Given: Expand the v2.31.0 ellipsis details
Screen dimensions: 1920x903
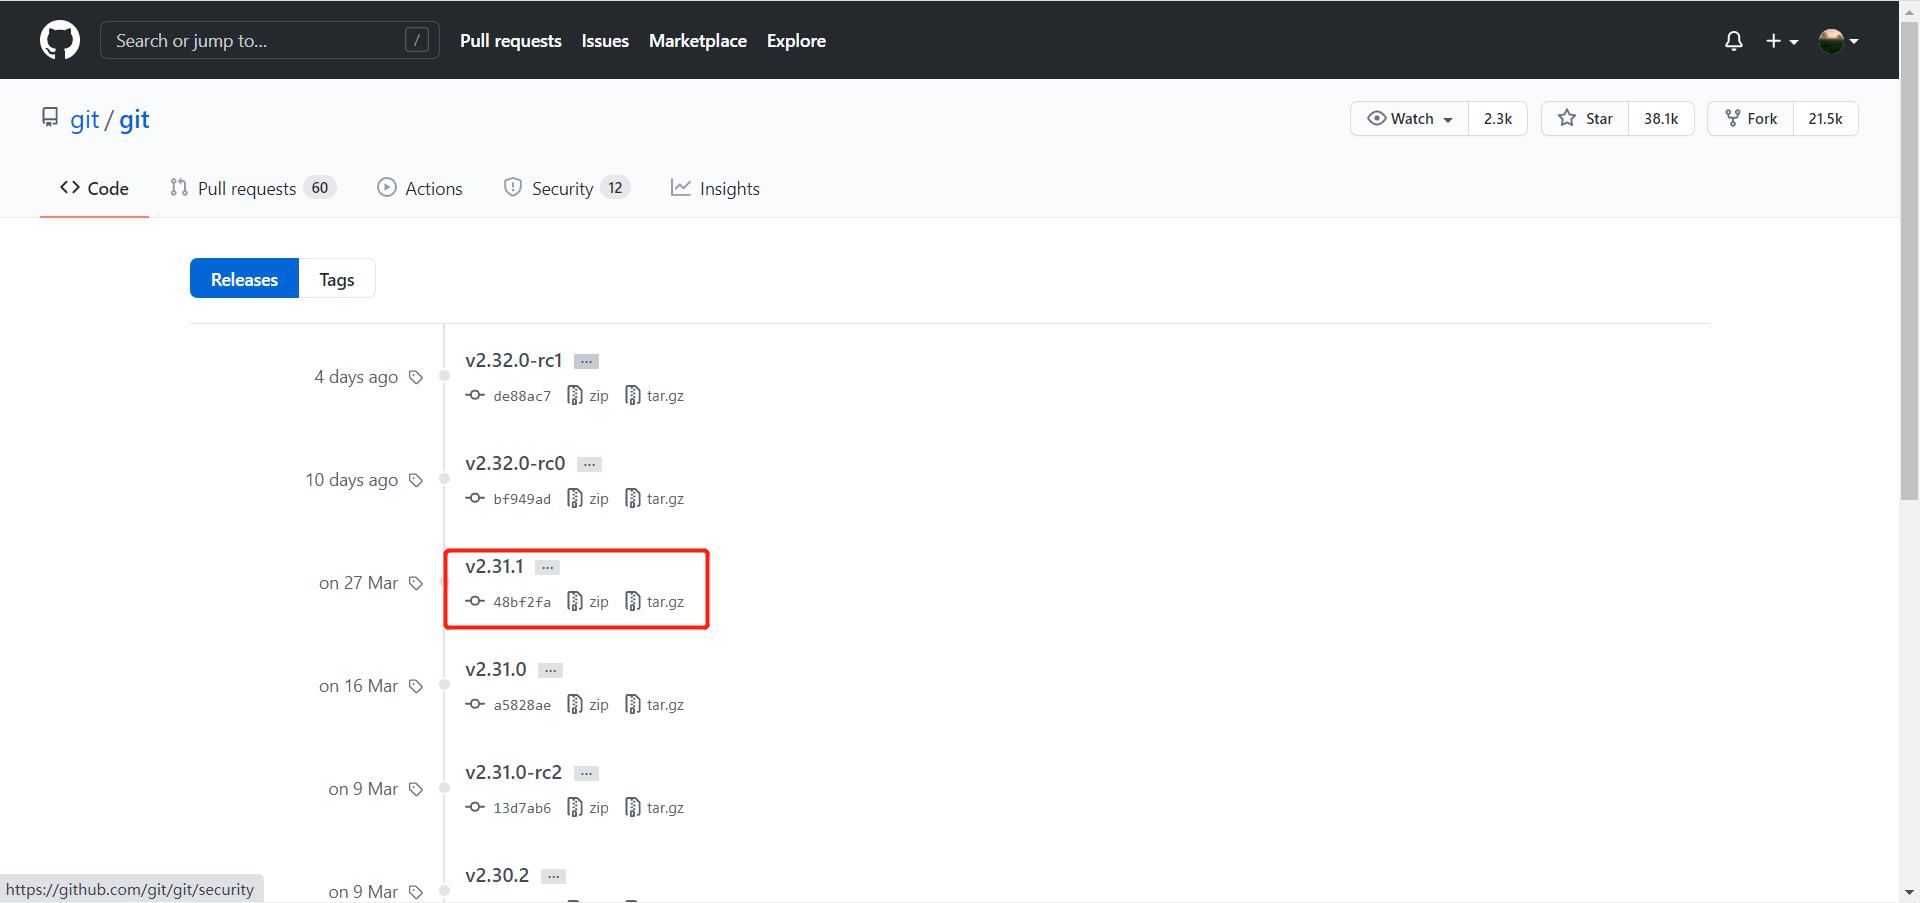Looking at the screenshot, I should 551,670.
